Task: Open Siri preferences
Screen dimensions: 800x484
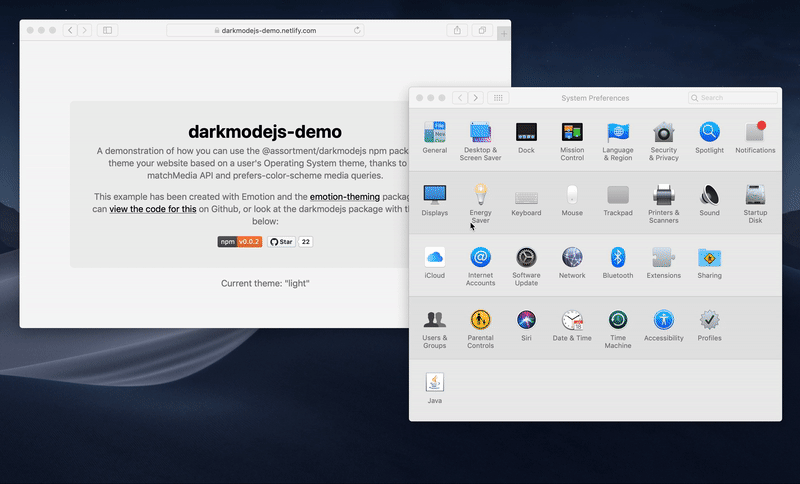Action: pyautogui.click(x=526, y=325)
